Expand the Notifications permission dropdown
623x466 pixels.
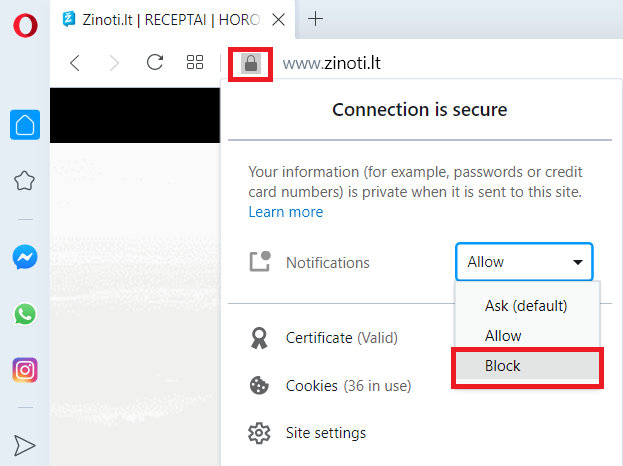(x=524, y=262)
